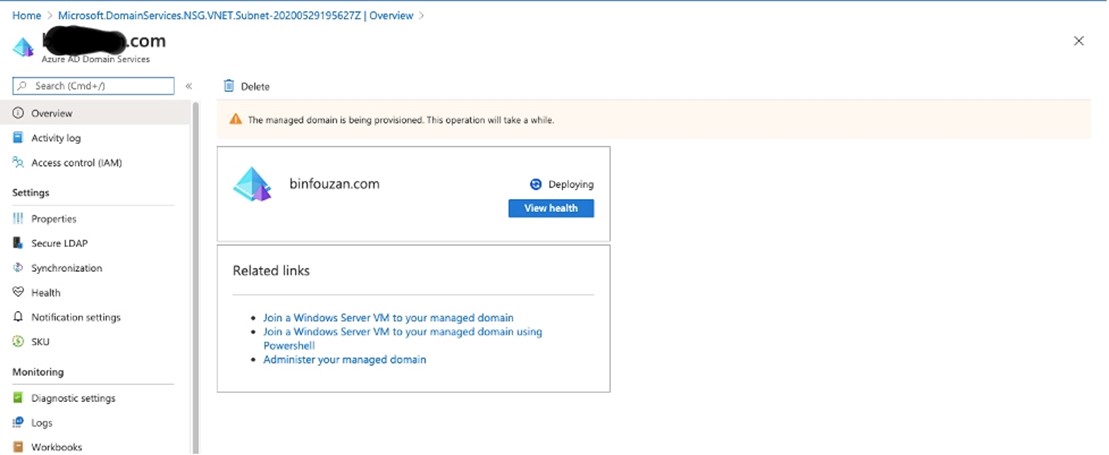The height and width of the screenshot is (455, 1109).
Task: Click the Monitoring section heading
Action: point(38,372)
